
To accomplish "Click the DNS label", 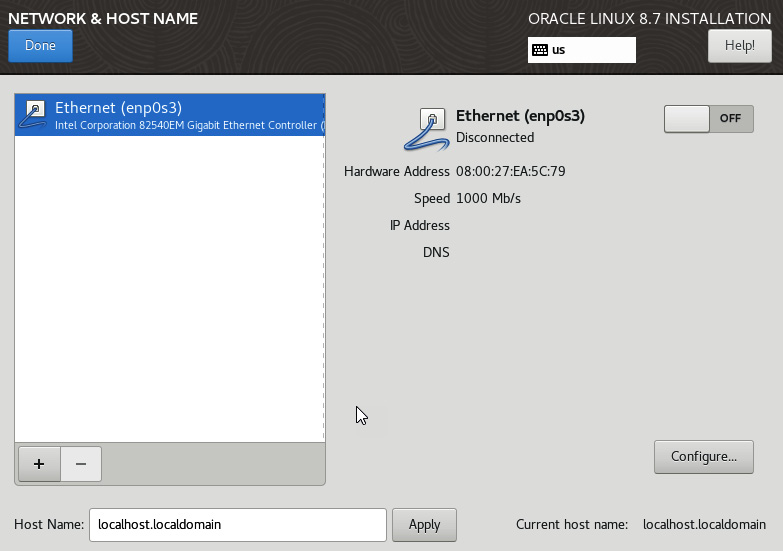I will tap(436, 252).
